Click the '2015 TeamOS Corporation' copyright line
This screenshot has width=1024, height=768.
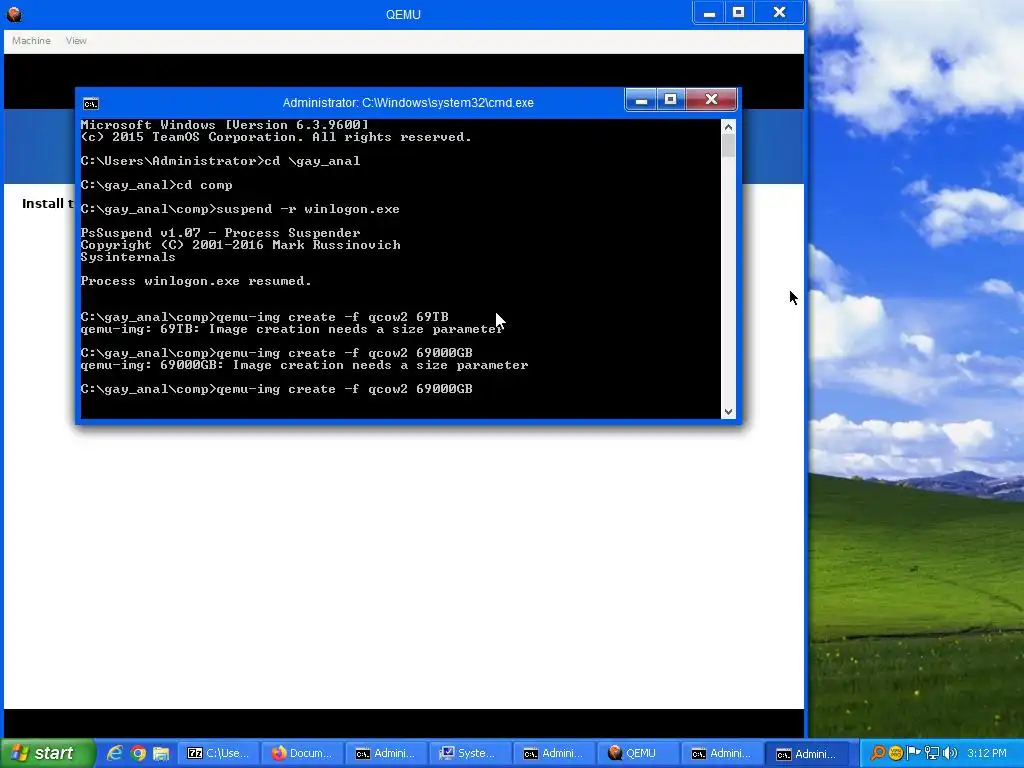point(276,137)
